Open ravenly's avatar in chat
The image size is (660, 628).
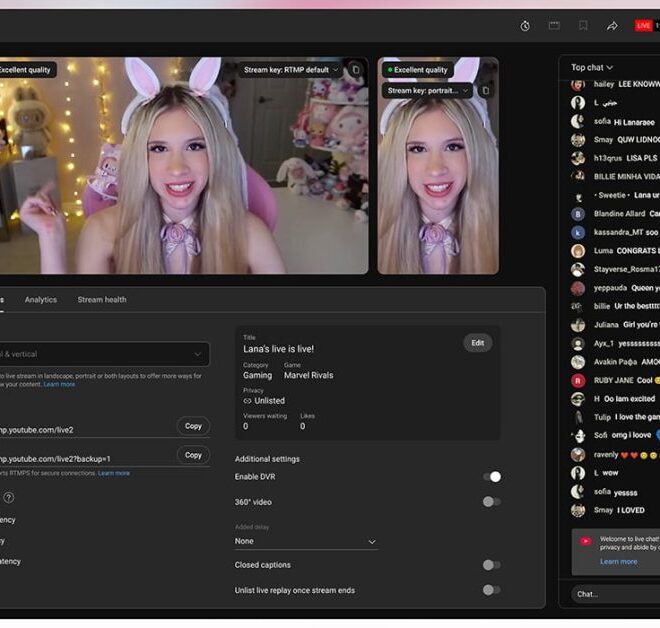point(578,455)
